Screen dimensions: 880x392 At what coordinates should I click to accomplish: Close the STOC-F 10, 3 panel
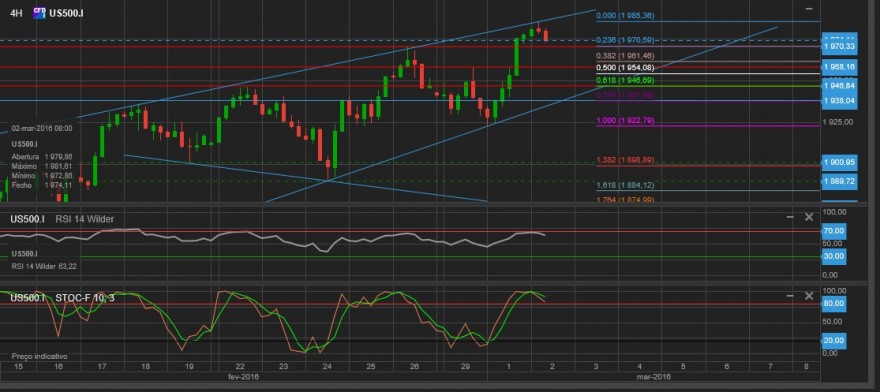point(809,295)
